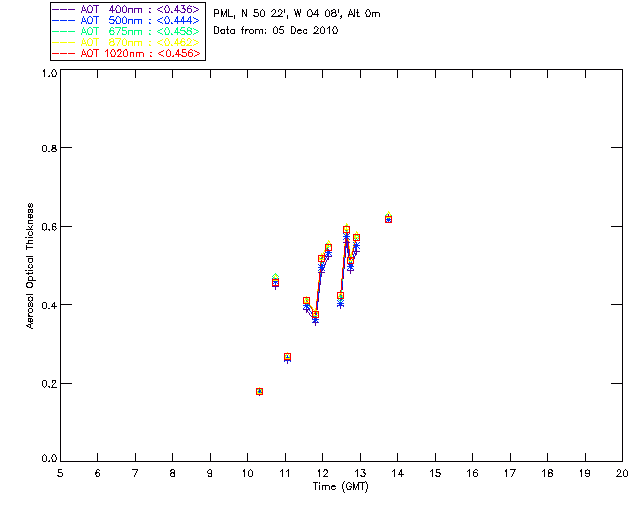Click the y-axis tick label 0.8

[x=49, y=148]
